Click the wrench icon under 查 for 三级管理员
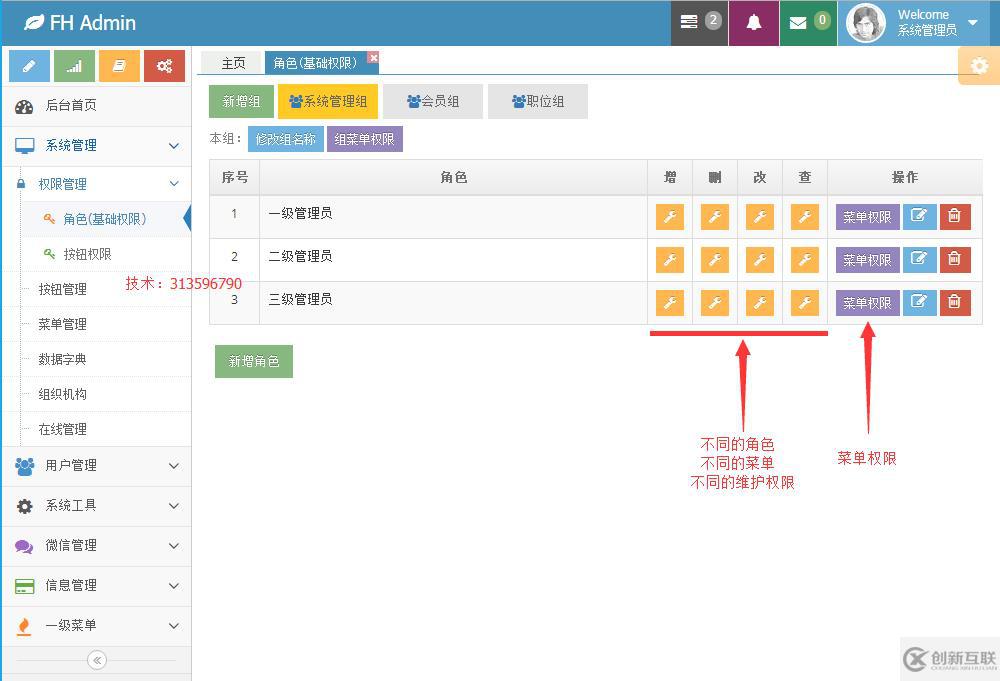Viewport: 1000px width, 681px height. 804,302
